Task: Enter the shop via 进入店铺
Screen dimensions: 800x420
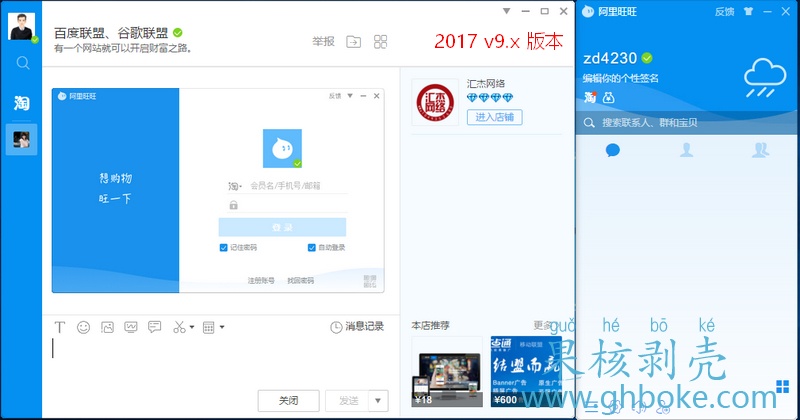Action: [494, 117]
